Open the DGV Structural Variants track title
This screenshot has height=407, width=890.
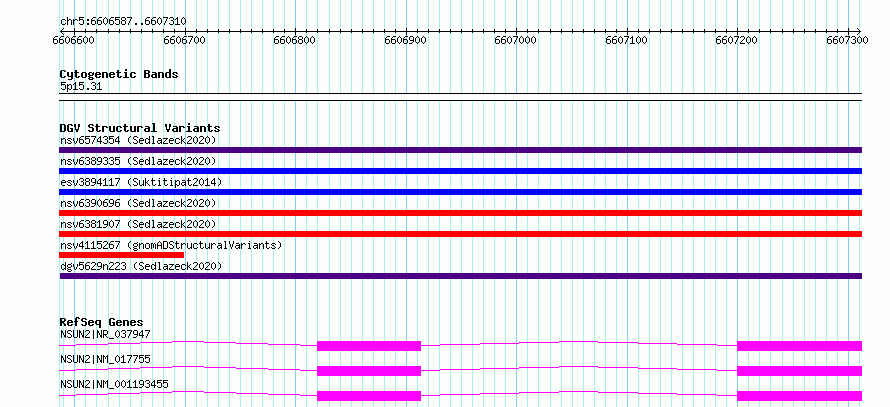click(140, 128)
